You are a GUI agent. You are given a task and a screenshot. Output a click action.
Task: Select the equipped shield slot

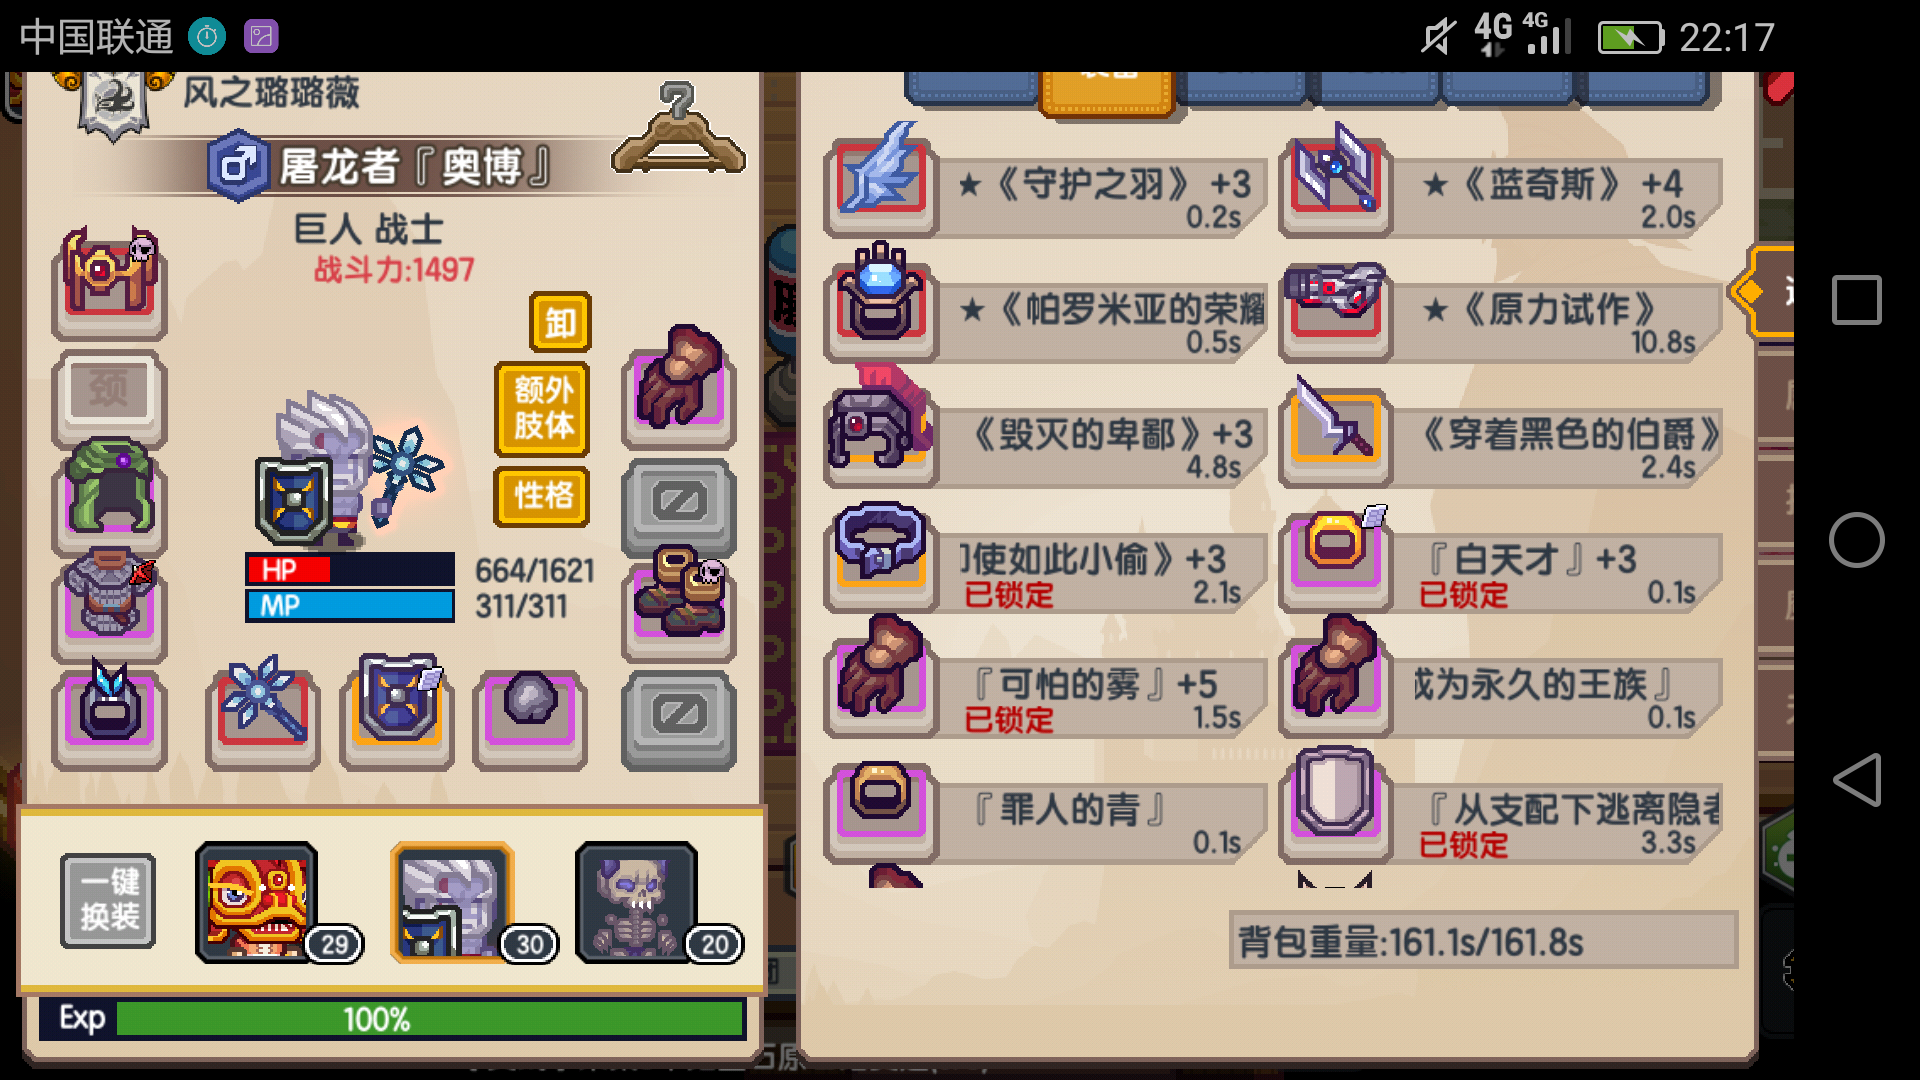(397, 705)
